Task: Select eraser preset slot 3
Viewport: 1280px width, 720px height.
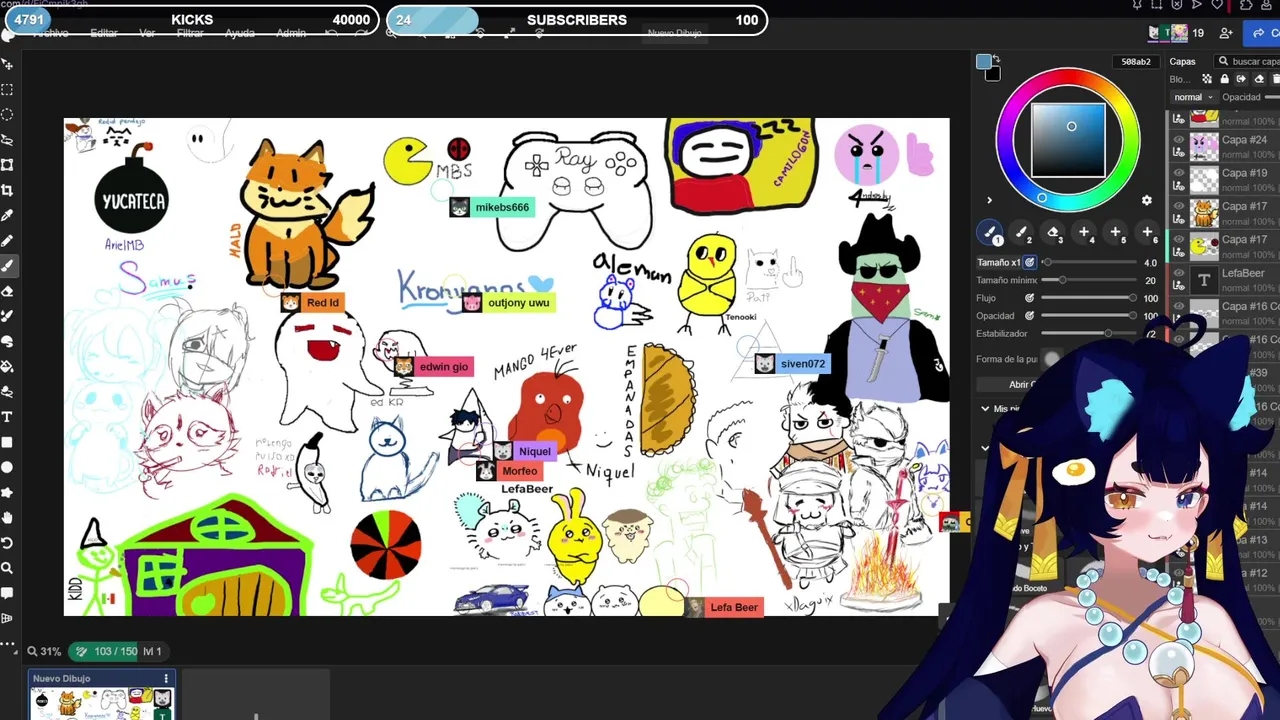Action: click(1053, 233)
